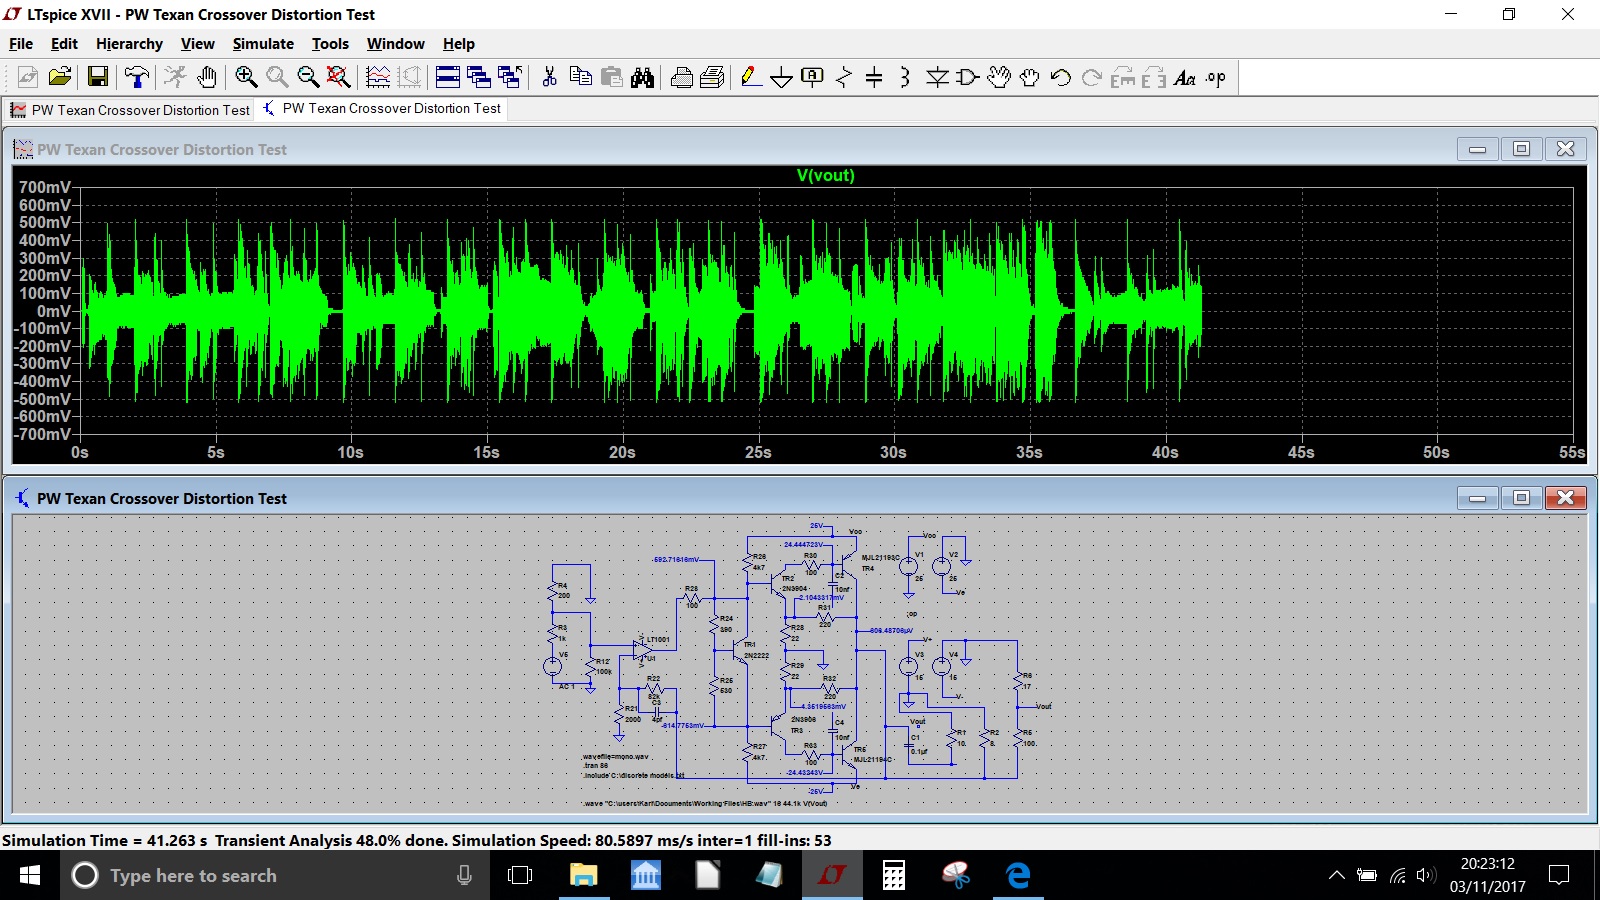This screenshot has width=1600, height=900.
Task: Open the View menu
Action: [x=198, y=44]
